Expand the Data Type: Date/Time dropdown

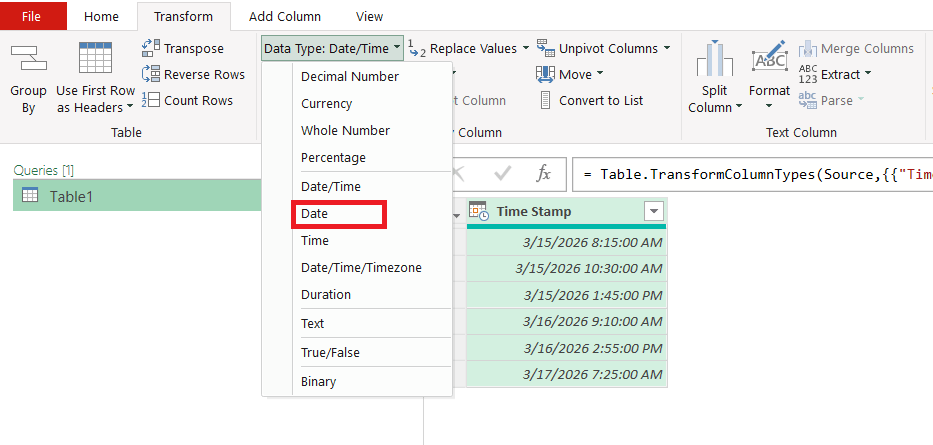[x=332, y=48]
